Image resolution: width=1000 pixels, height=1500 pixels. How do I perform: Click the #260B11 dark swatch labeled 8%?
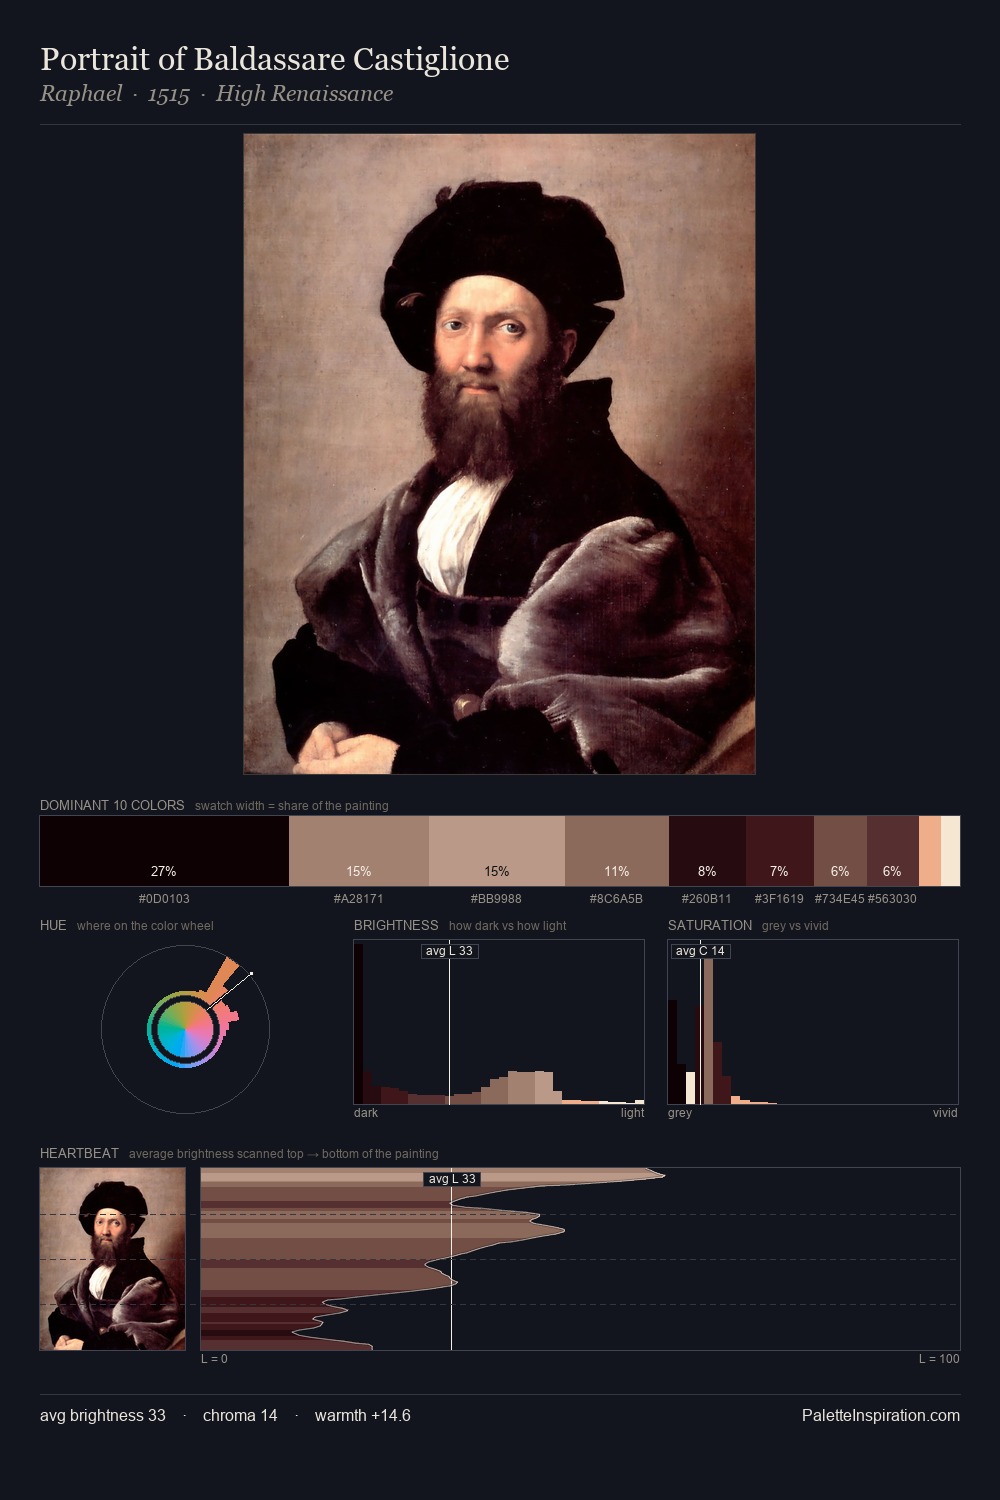click(x=707, y=851)
